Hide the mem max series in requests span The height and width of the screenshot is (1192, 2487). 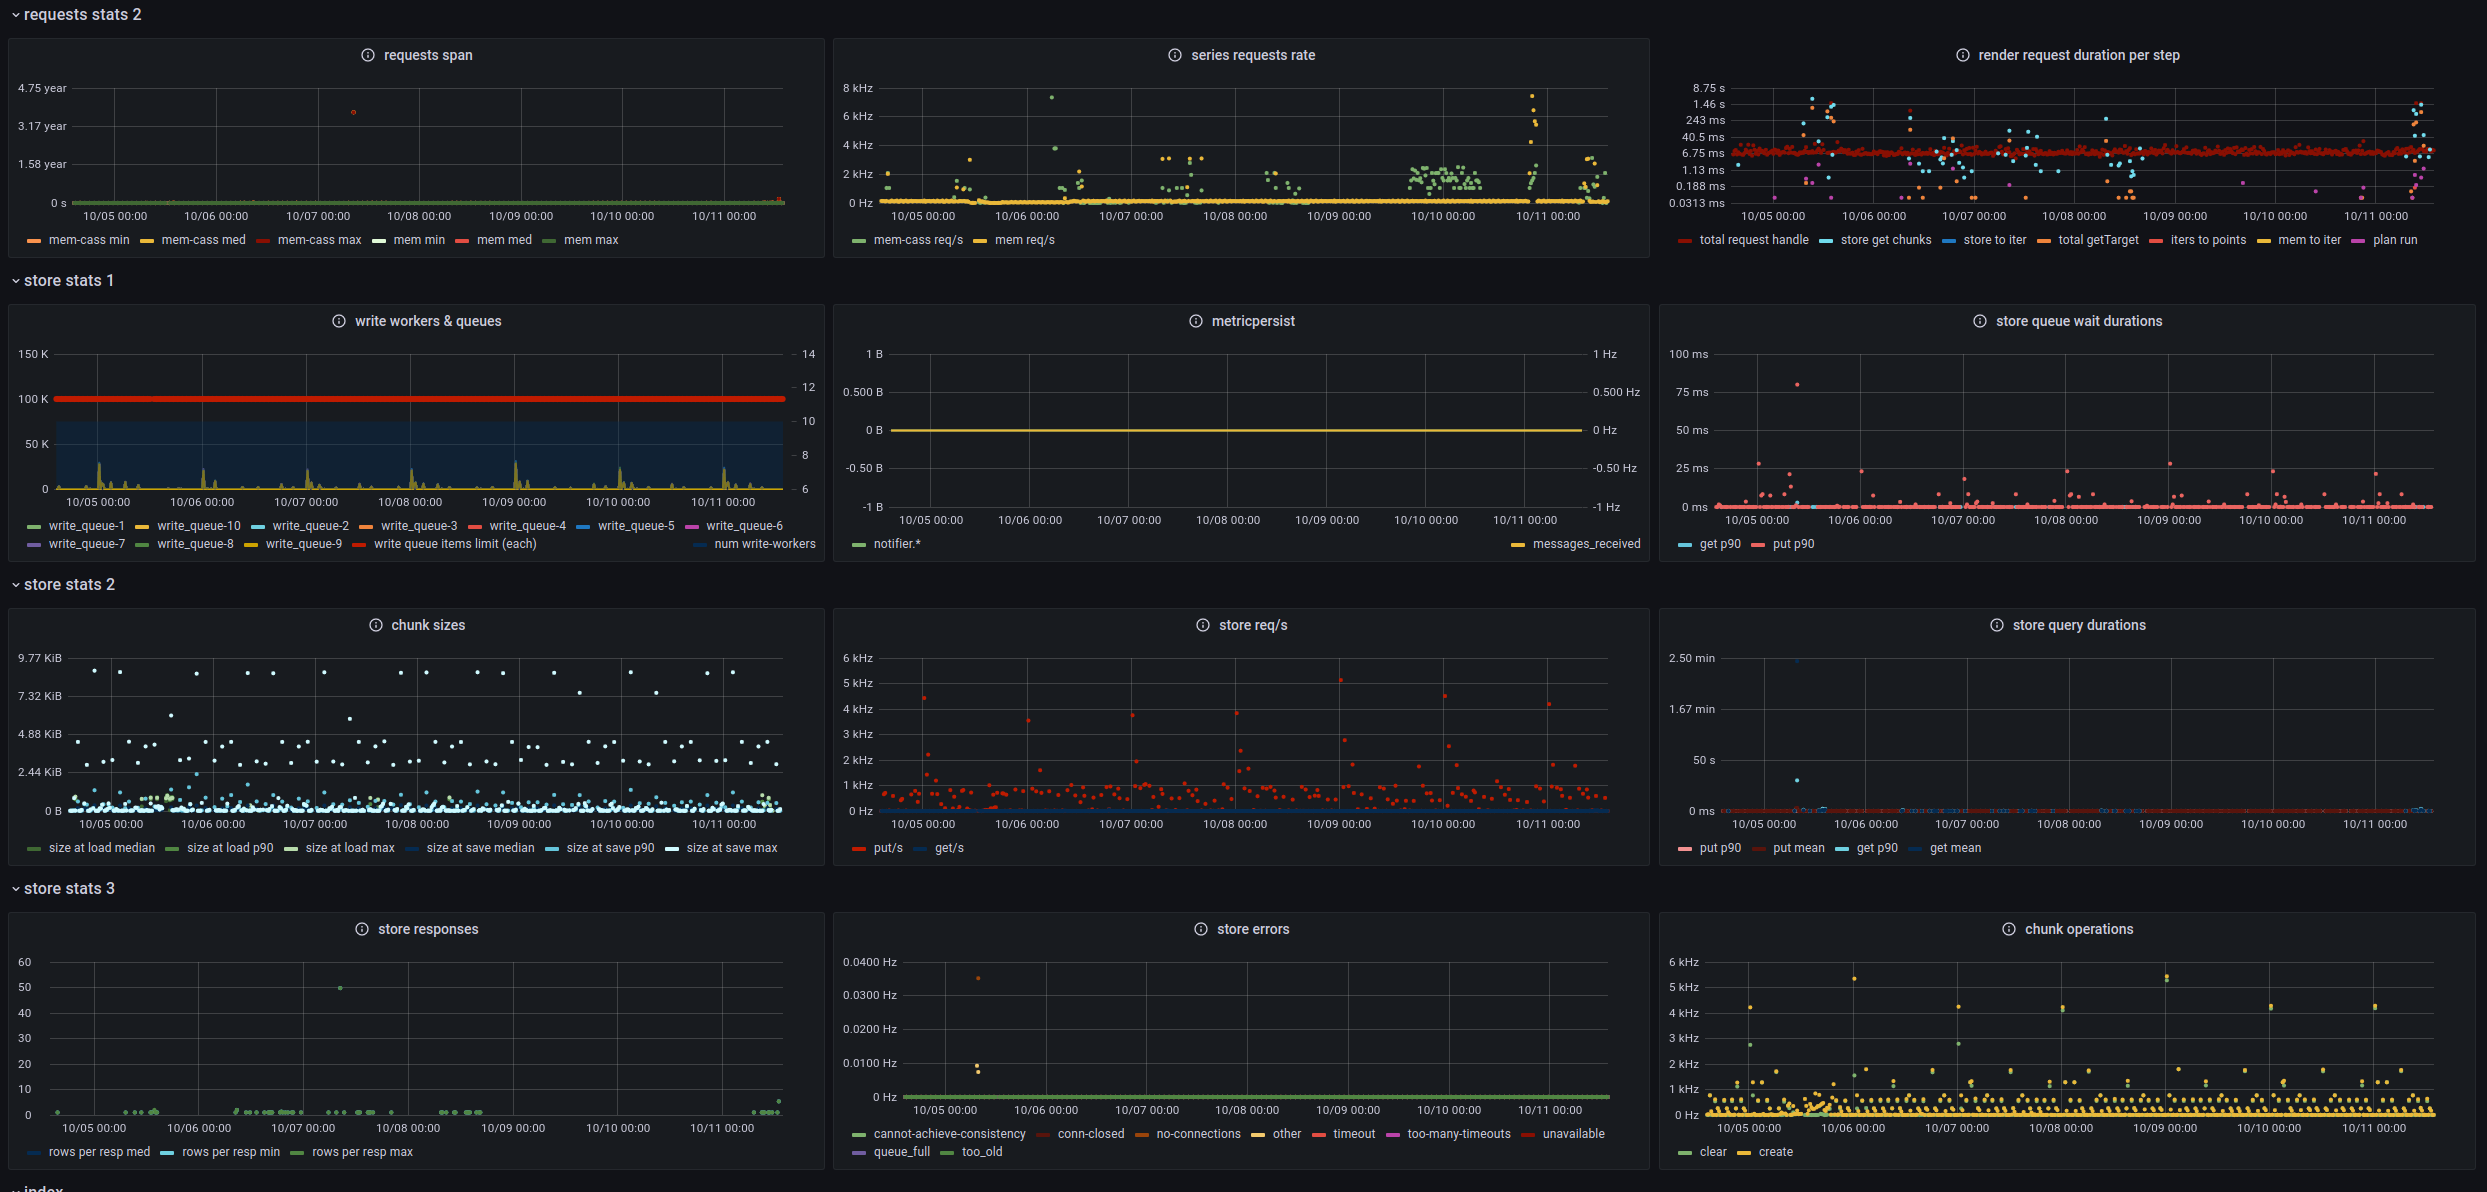[591, 240]
